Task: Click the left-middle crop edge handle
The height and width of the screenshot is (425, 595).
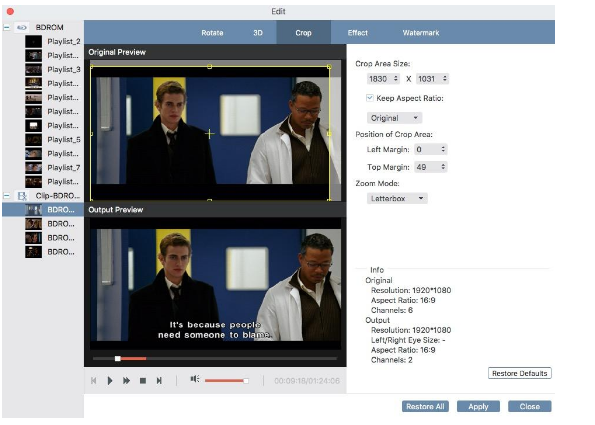Action: tap(91, 134)
